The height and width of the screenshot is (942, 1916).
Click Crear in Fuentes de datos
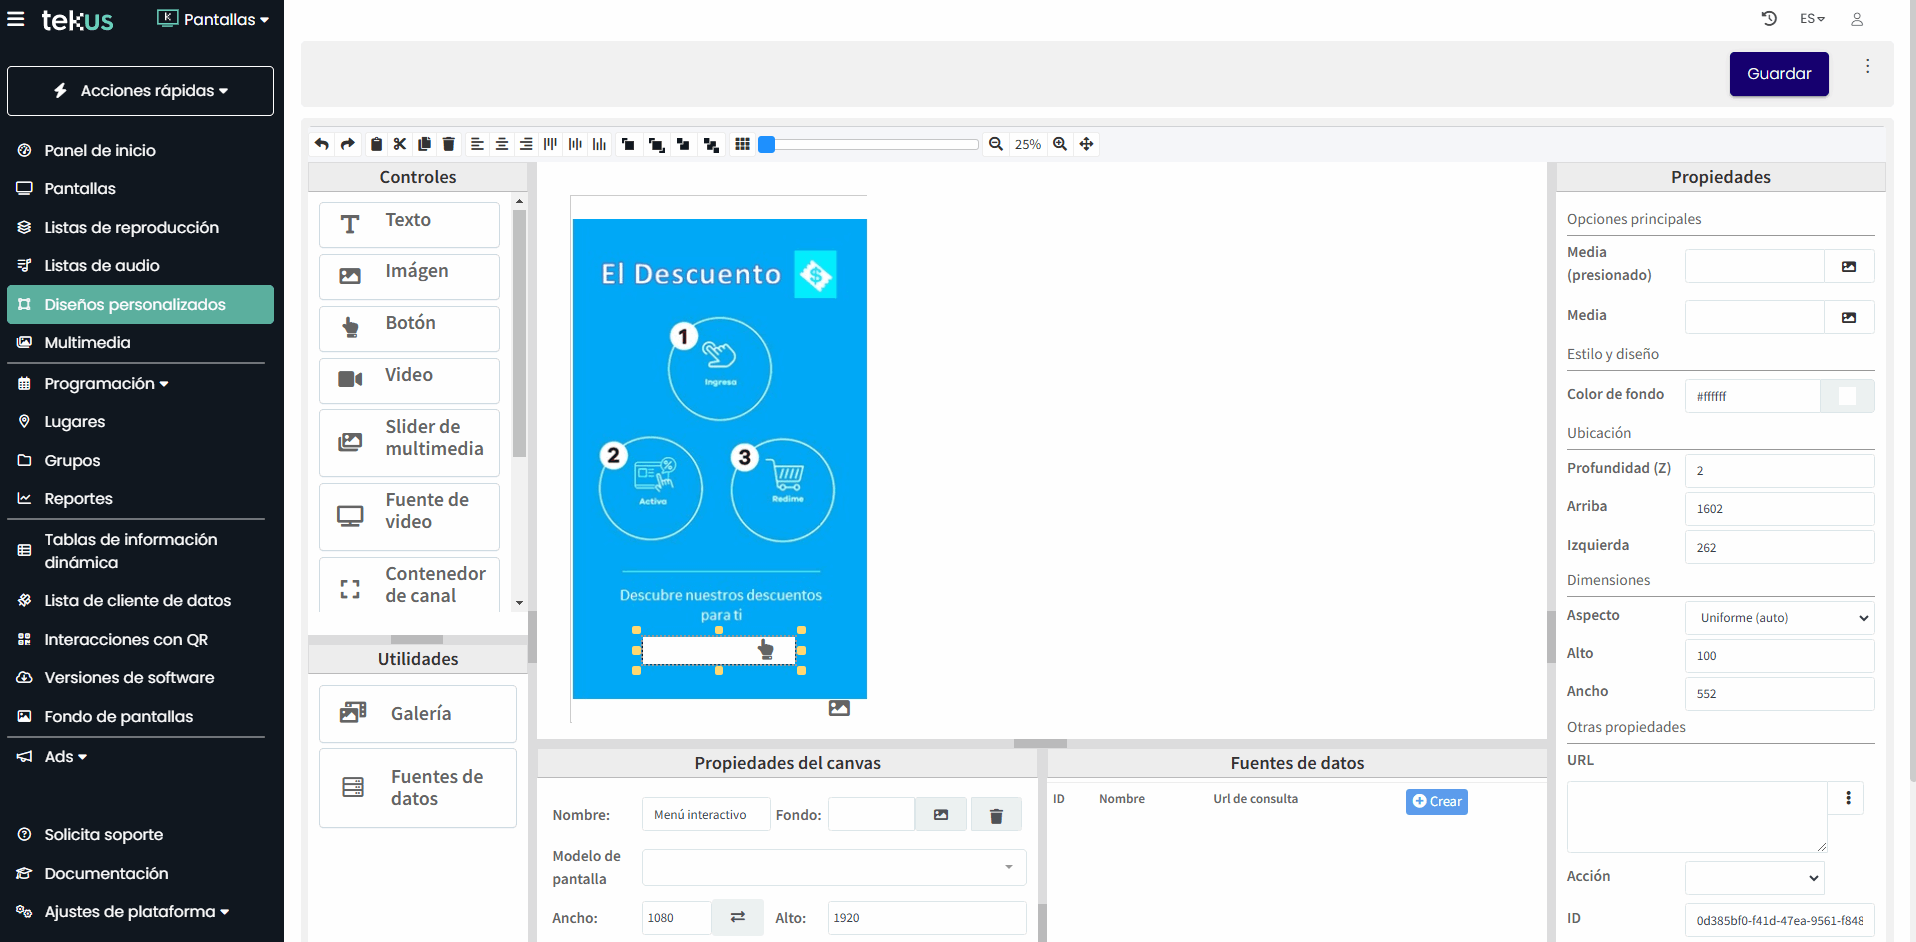tap(1436, 802)
